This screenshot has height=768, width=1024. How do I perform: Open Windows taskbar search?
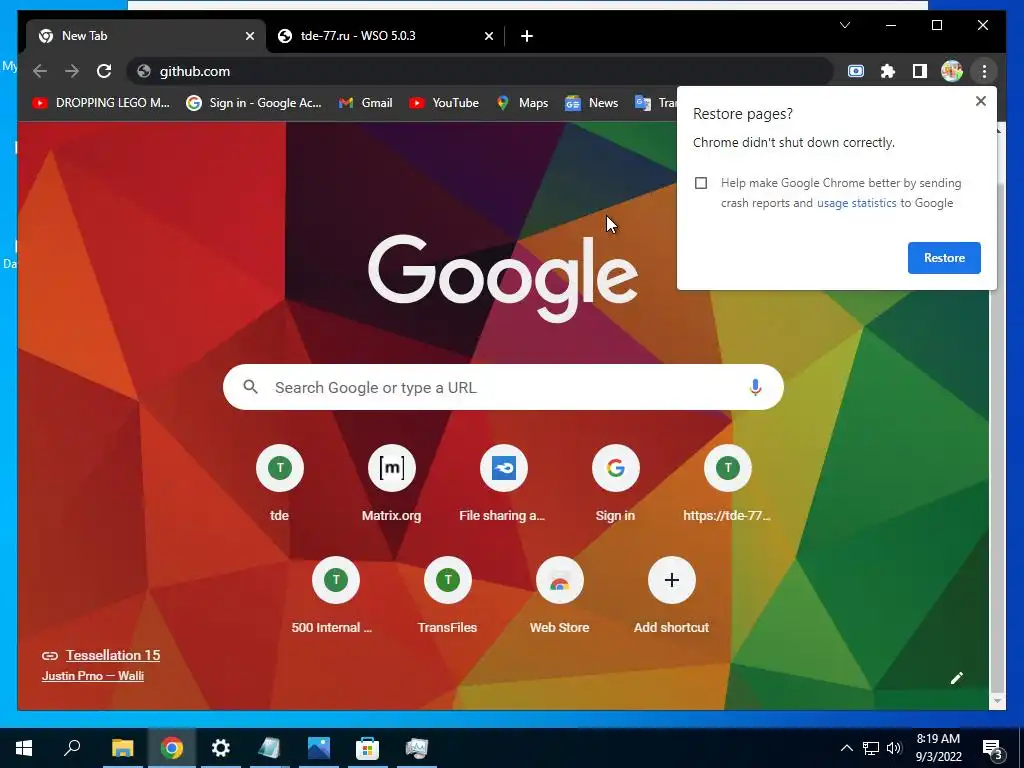(72, 748)
